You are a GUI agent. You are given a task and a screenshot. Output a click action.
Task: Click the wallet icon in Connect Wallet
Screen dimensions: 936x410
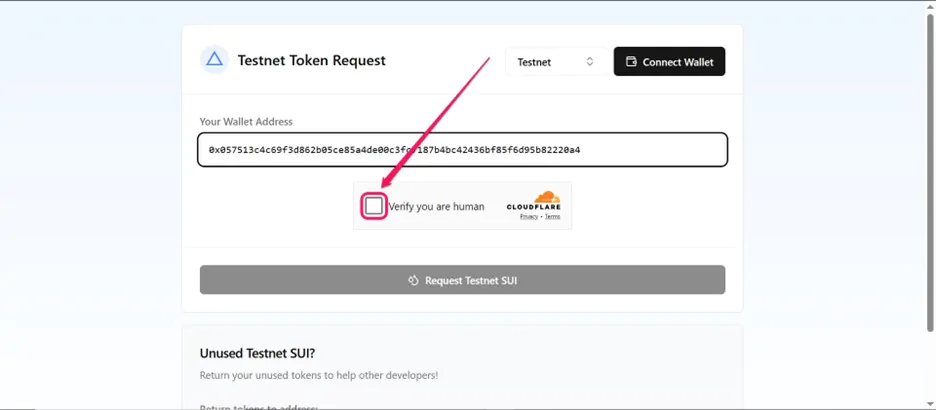(631, 61)
